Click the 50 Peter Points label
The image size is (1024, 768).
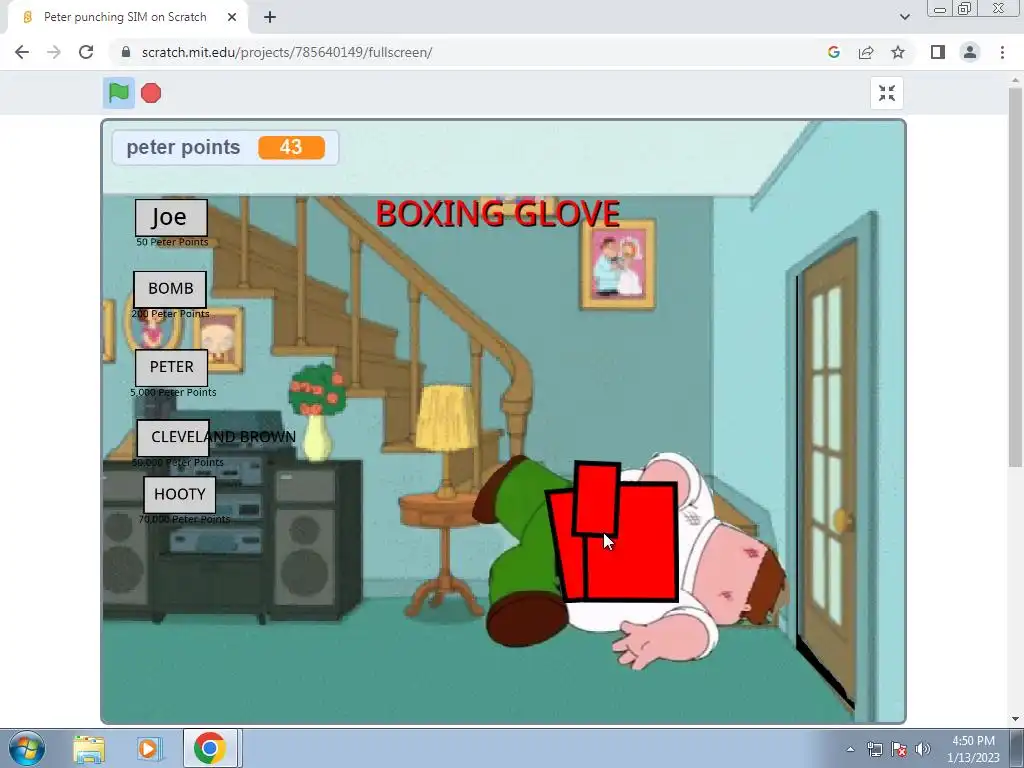point(172,242)
